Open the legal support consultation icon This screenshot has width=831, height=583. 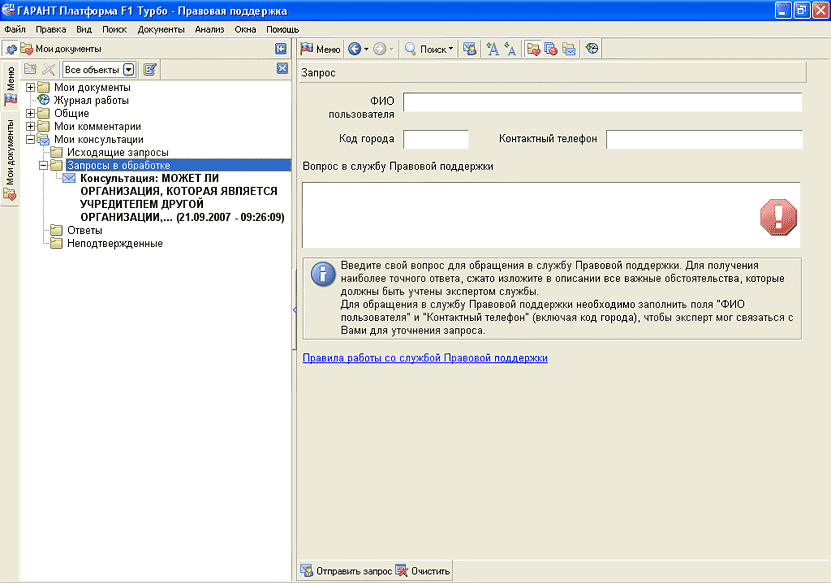(470, 49)
